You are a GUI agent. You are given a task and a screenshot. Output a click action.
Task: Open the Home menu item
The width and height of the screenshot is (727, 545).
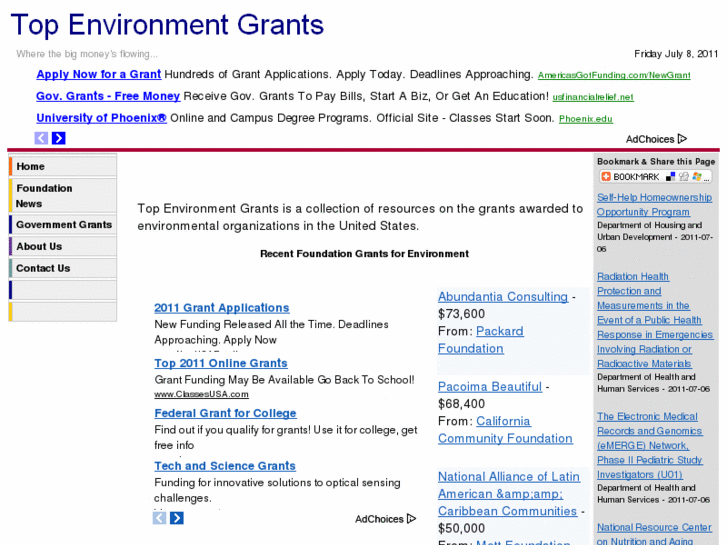[63, 166]
